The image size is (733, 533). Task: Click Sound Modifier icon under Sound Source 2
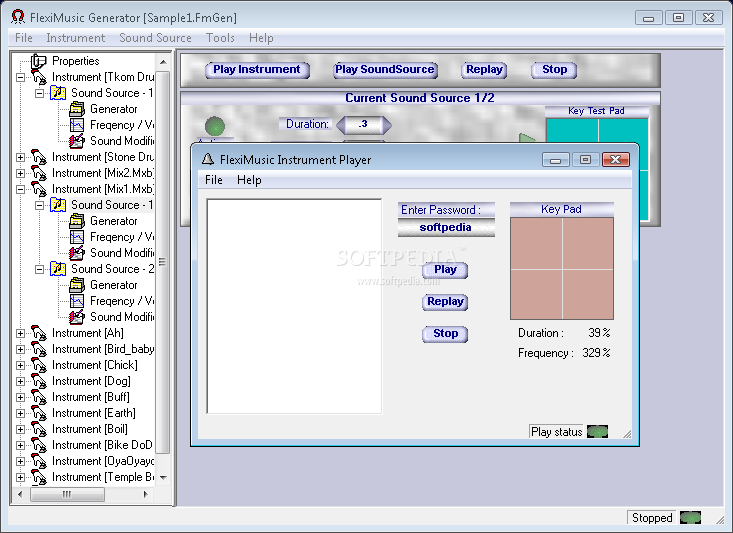tap(77, 317)
